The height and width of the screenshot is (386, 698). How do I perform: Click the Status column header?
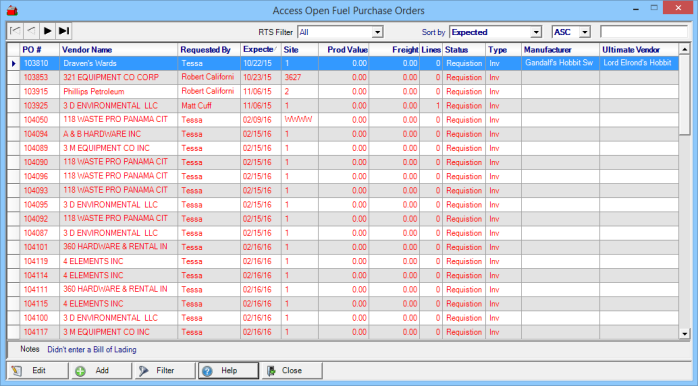(x=464, y=49)
